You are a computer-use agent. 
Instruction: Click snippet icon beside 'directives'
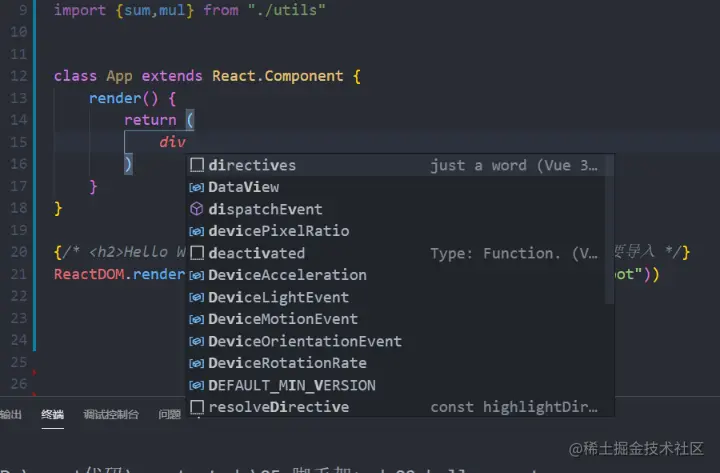click(197, 165)
